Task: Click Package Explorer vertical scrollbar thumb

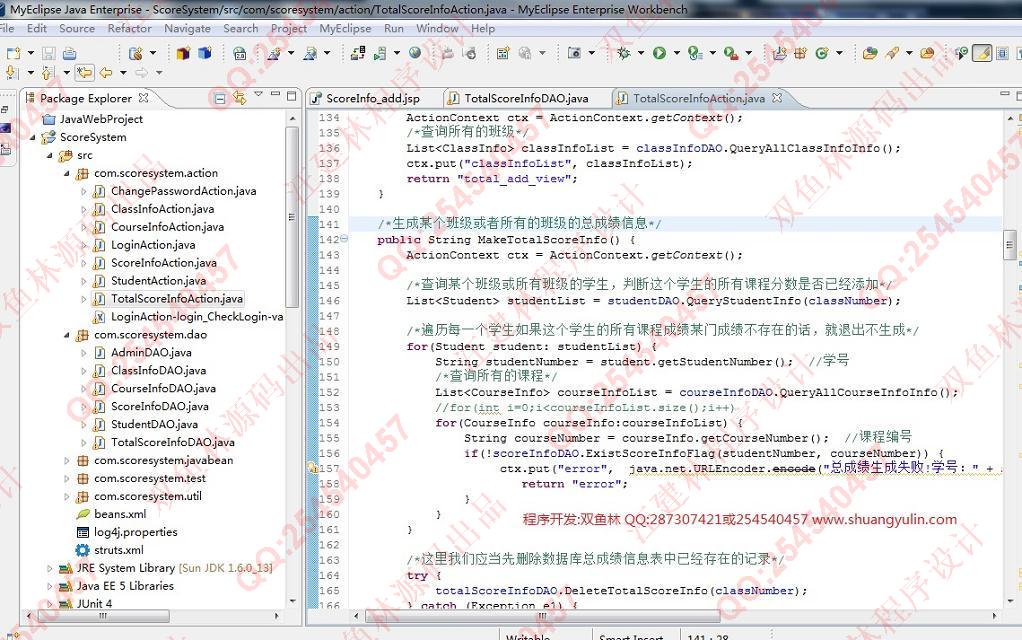Action: (x=292, y=218)
